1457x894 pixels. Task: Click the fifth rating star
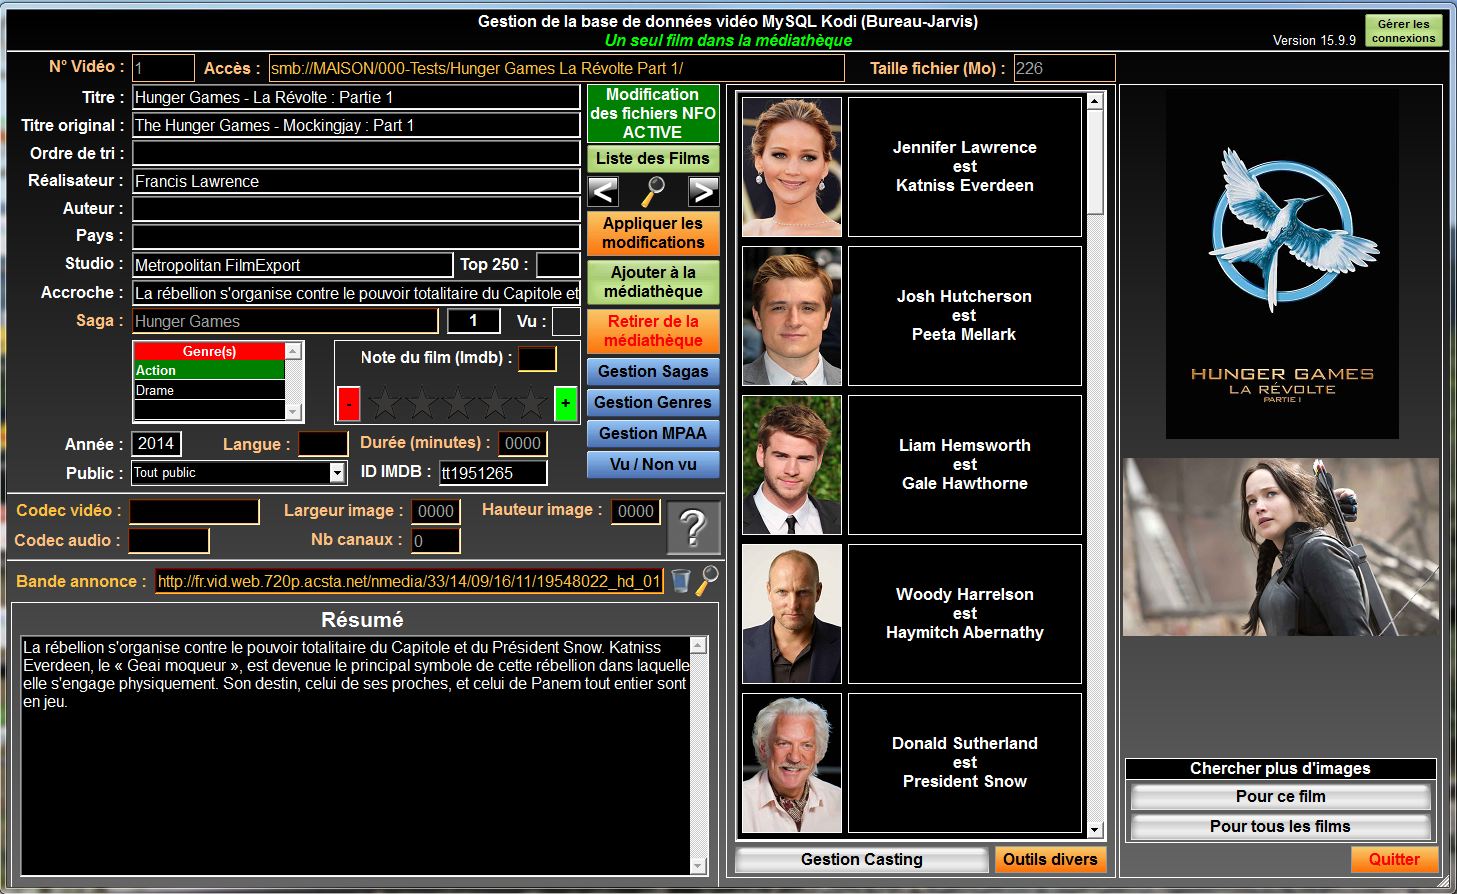531,404
